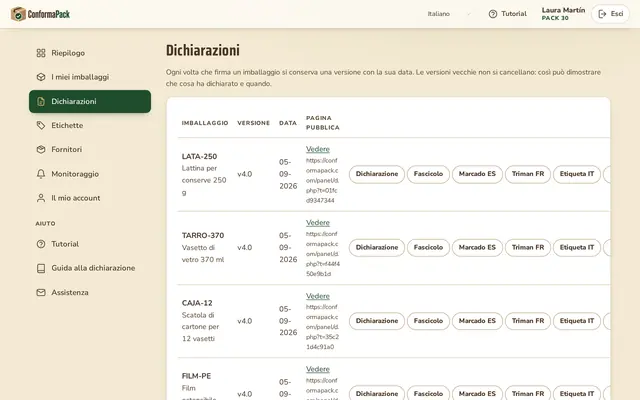Click the TARRO-370 packaging name

pos(203,236)
